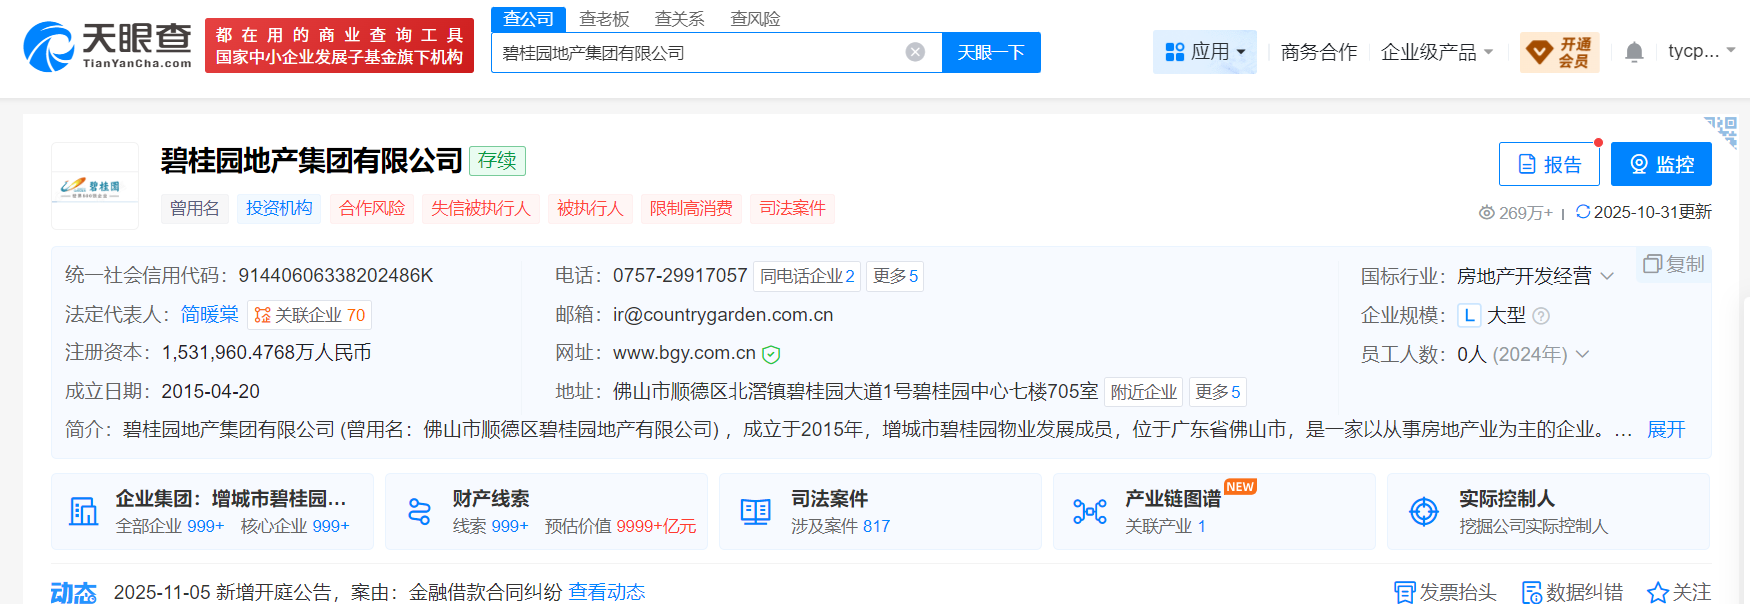This screenshot has width=1750, height=604.
Task: Open 商务合作 menu item
Action: tap(1319, 52)
